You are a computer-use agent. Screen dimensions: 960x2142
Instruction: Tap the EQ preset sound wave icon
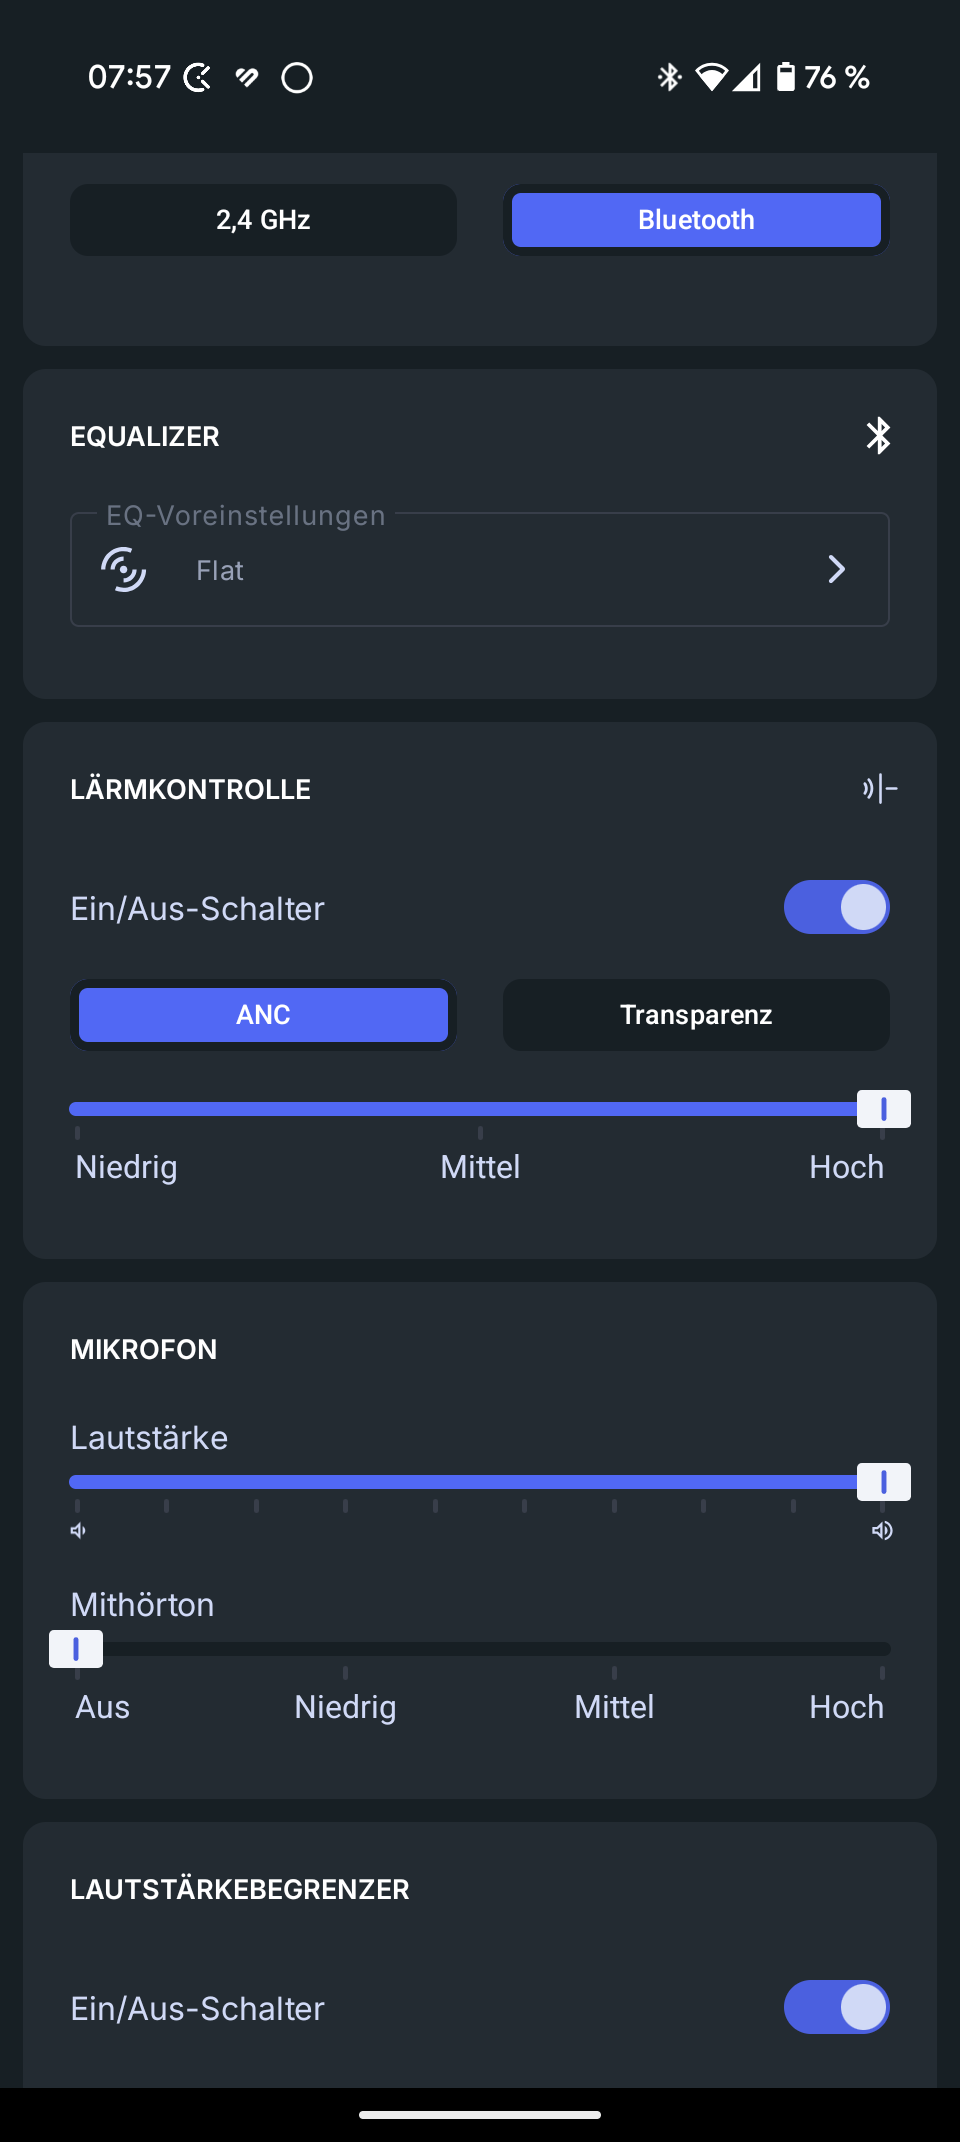coord(124,570)
